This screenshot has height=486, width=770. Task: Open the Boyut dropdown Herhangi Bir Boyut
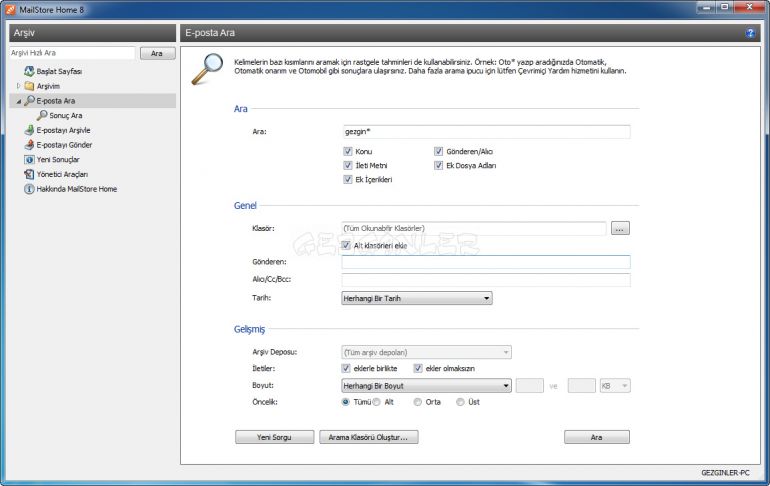[426, 386]
